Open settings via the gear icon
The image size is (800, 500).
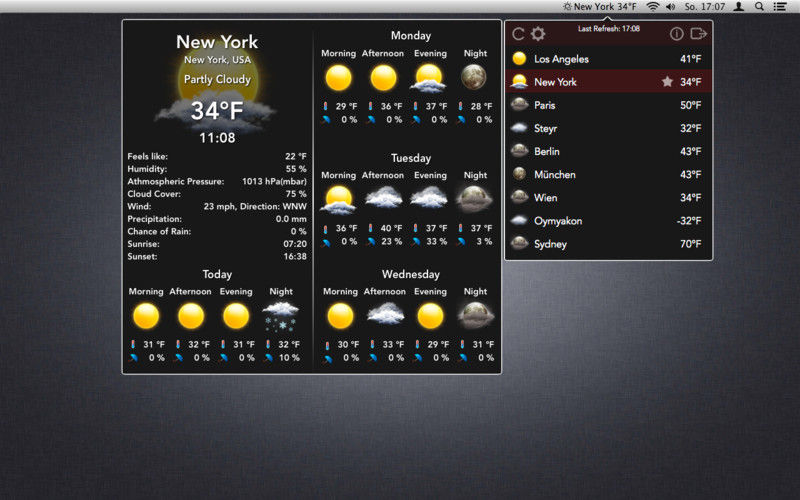[x=538, y=34]
